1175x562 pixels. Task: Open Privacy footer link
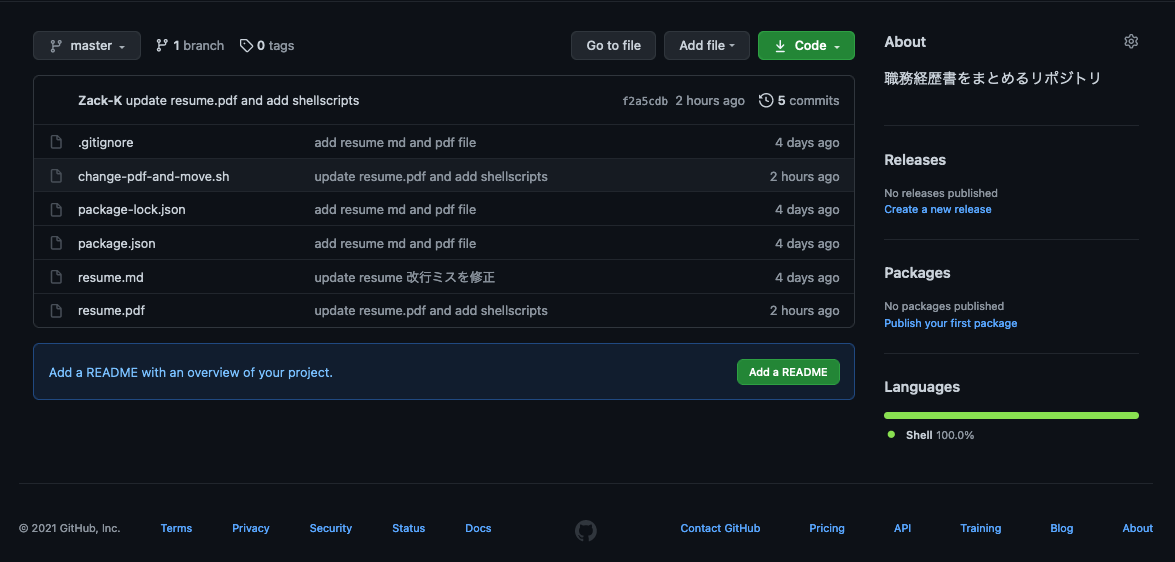[x=250, y=528]
